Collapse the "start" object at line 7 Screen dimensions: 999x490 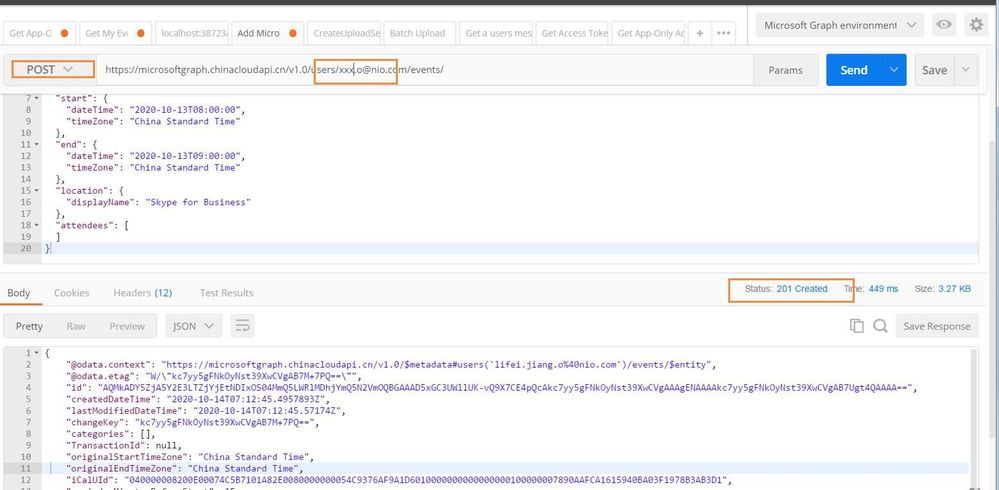click(x=37, y=98)
